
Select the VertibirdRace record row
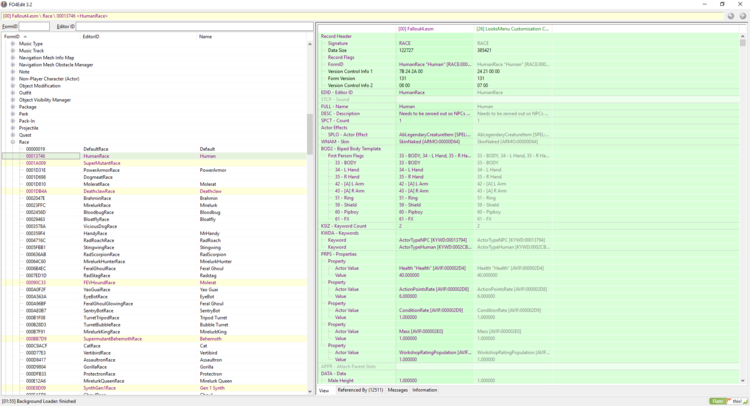154,353
